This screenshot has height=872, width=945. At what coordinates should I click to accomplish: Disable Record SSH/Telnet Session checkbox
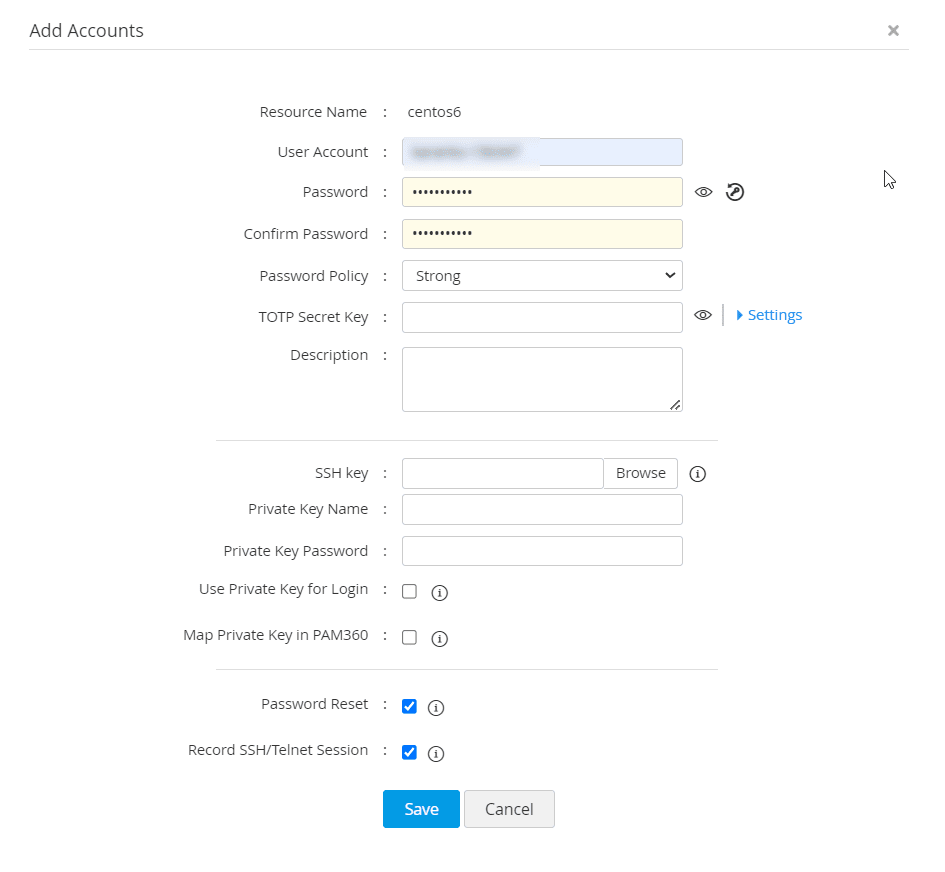click(409, 752)
